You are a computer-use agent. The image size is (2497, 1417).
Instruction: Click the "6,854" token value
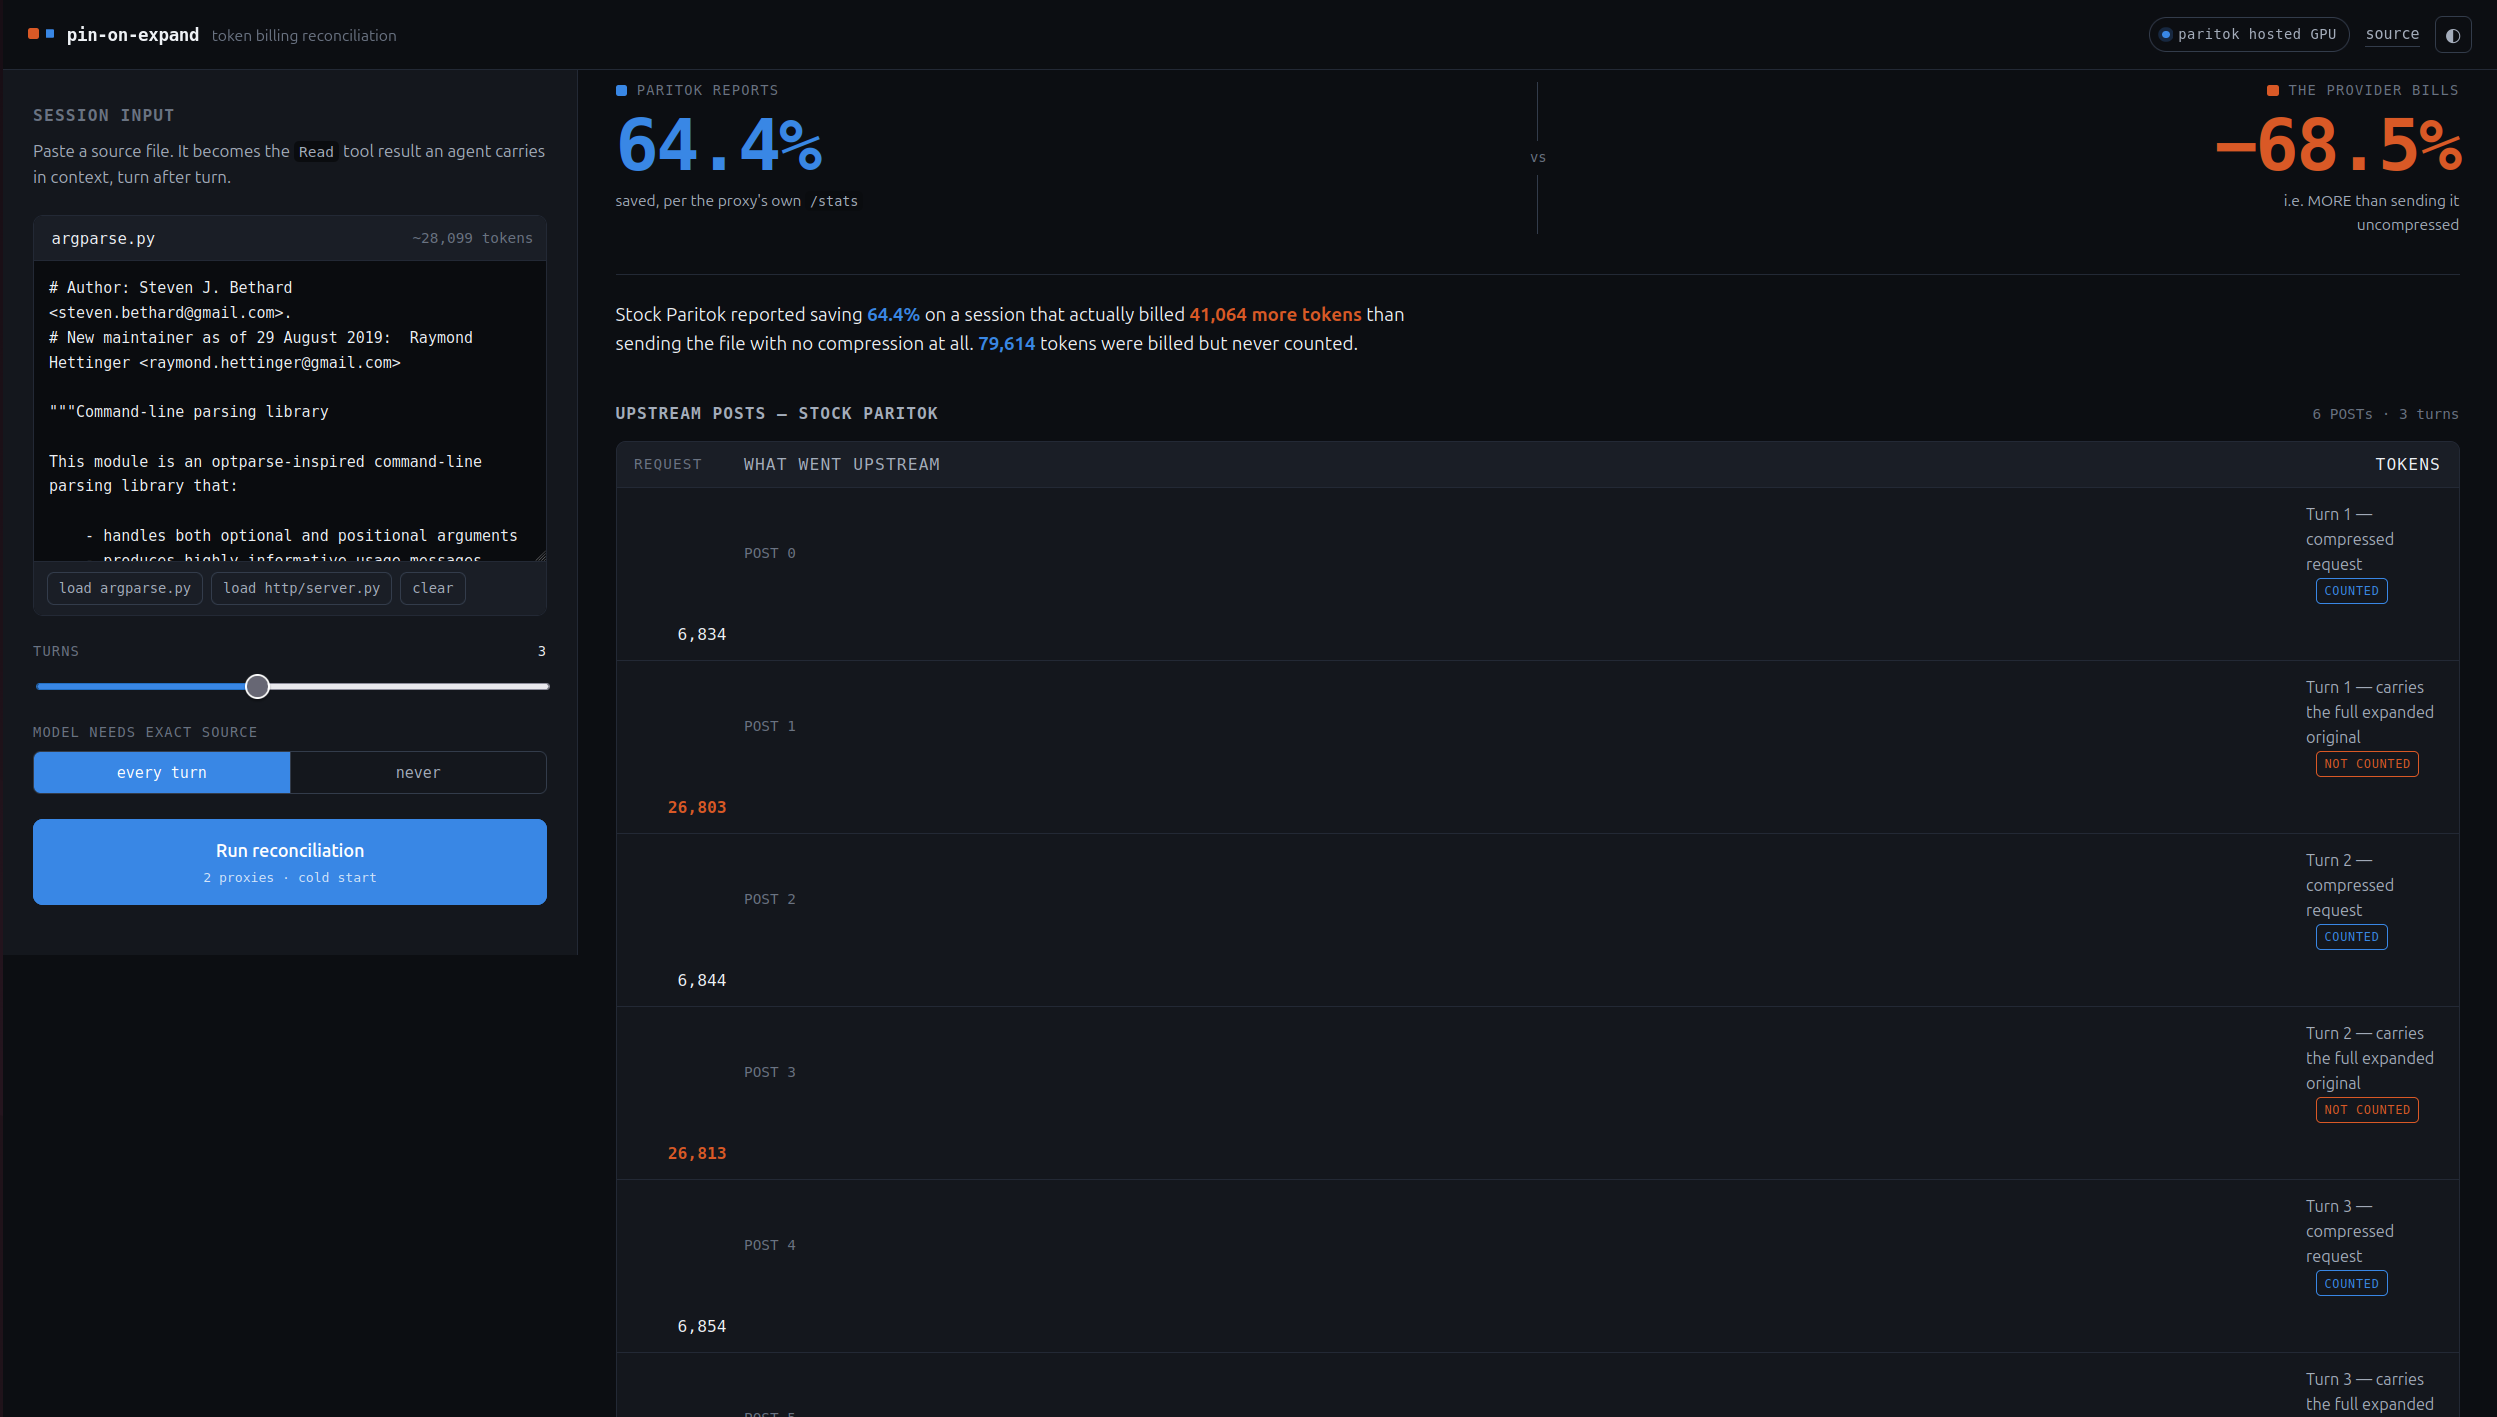coord(702,1327)
